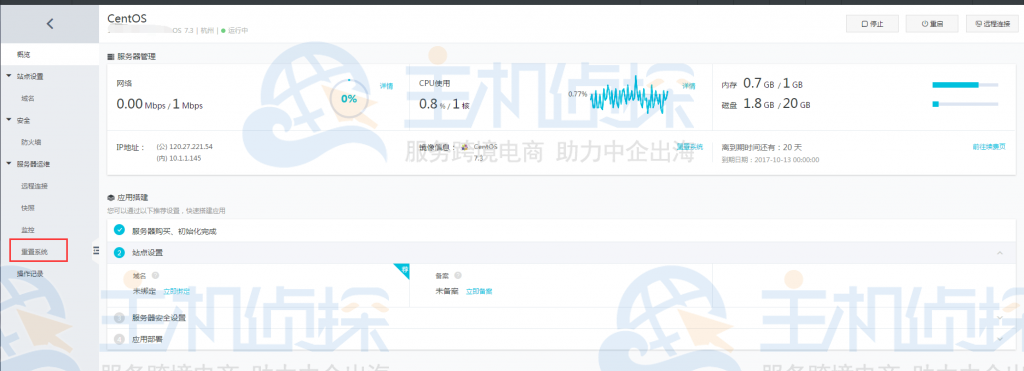The height and width of the screenshot is (371, 1024).
Task: Open 详情 link for 网络
Action: (387, 86)
